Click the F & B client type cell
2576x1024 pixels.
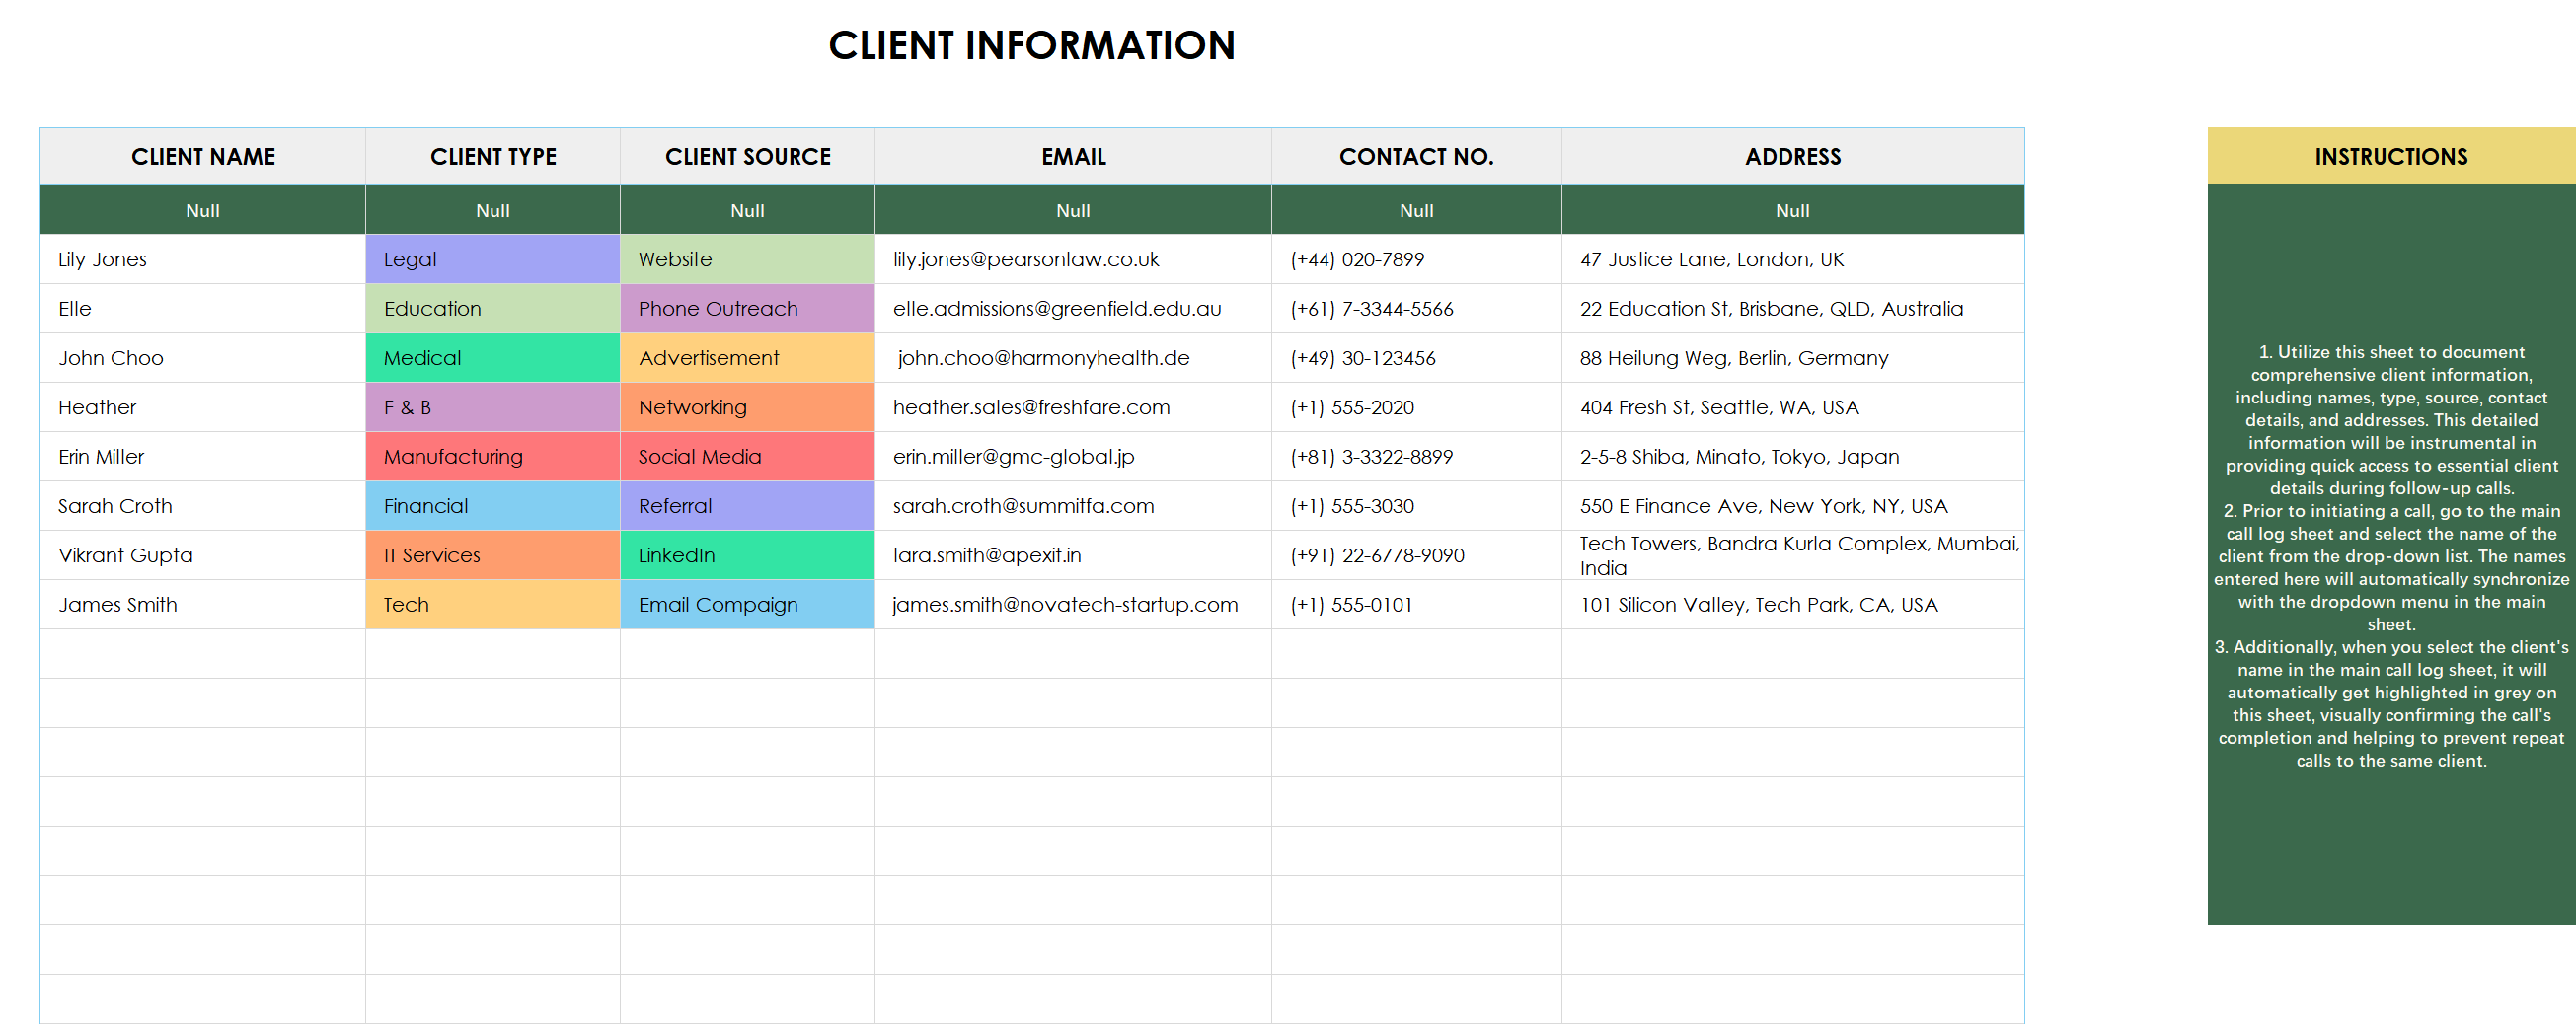493,408
